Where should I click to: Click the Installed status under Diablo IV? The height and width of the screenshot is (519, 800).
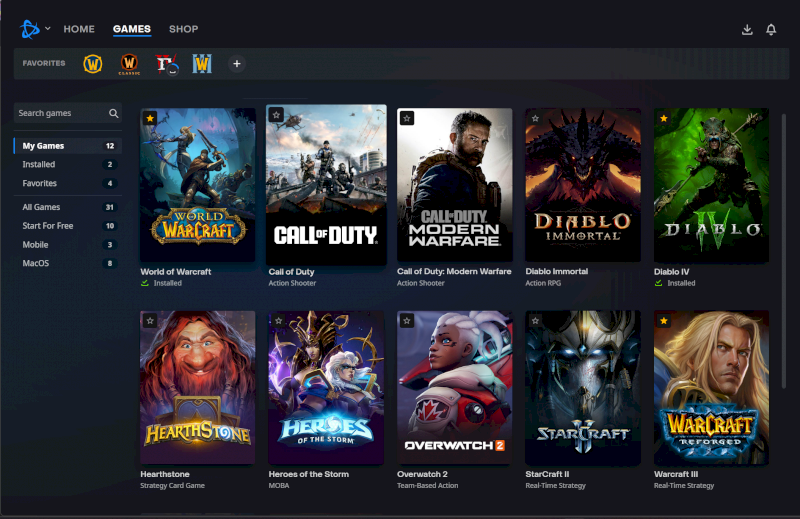(x=674, y=283)
